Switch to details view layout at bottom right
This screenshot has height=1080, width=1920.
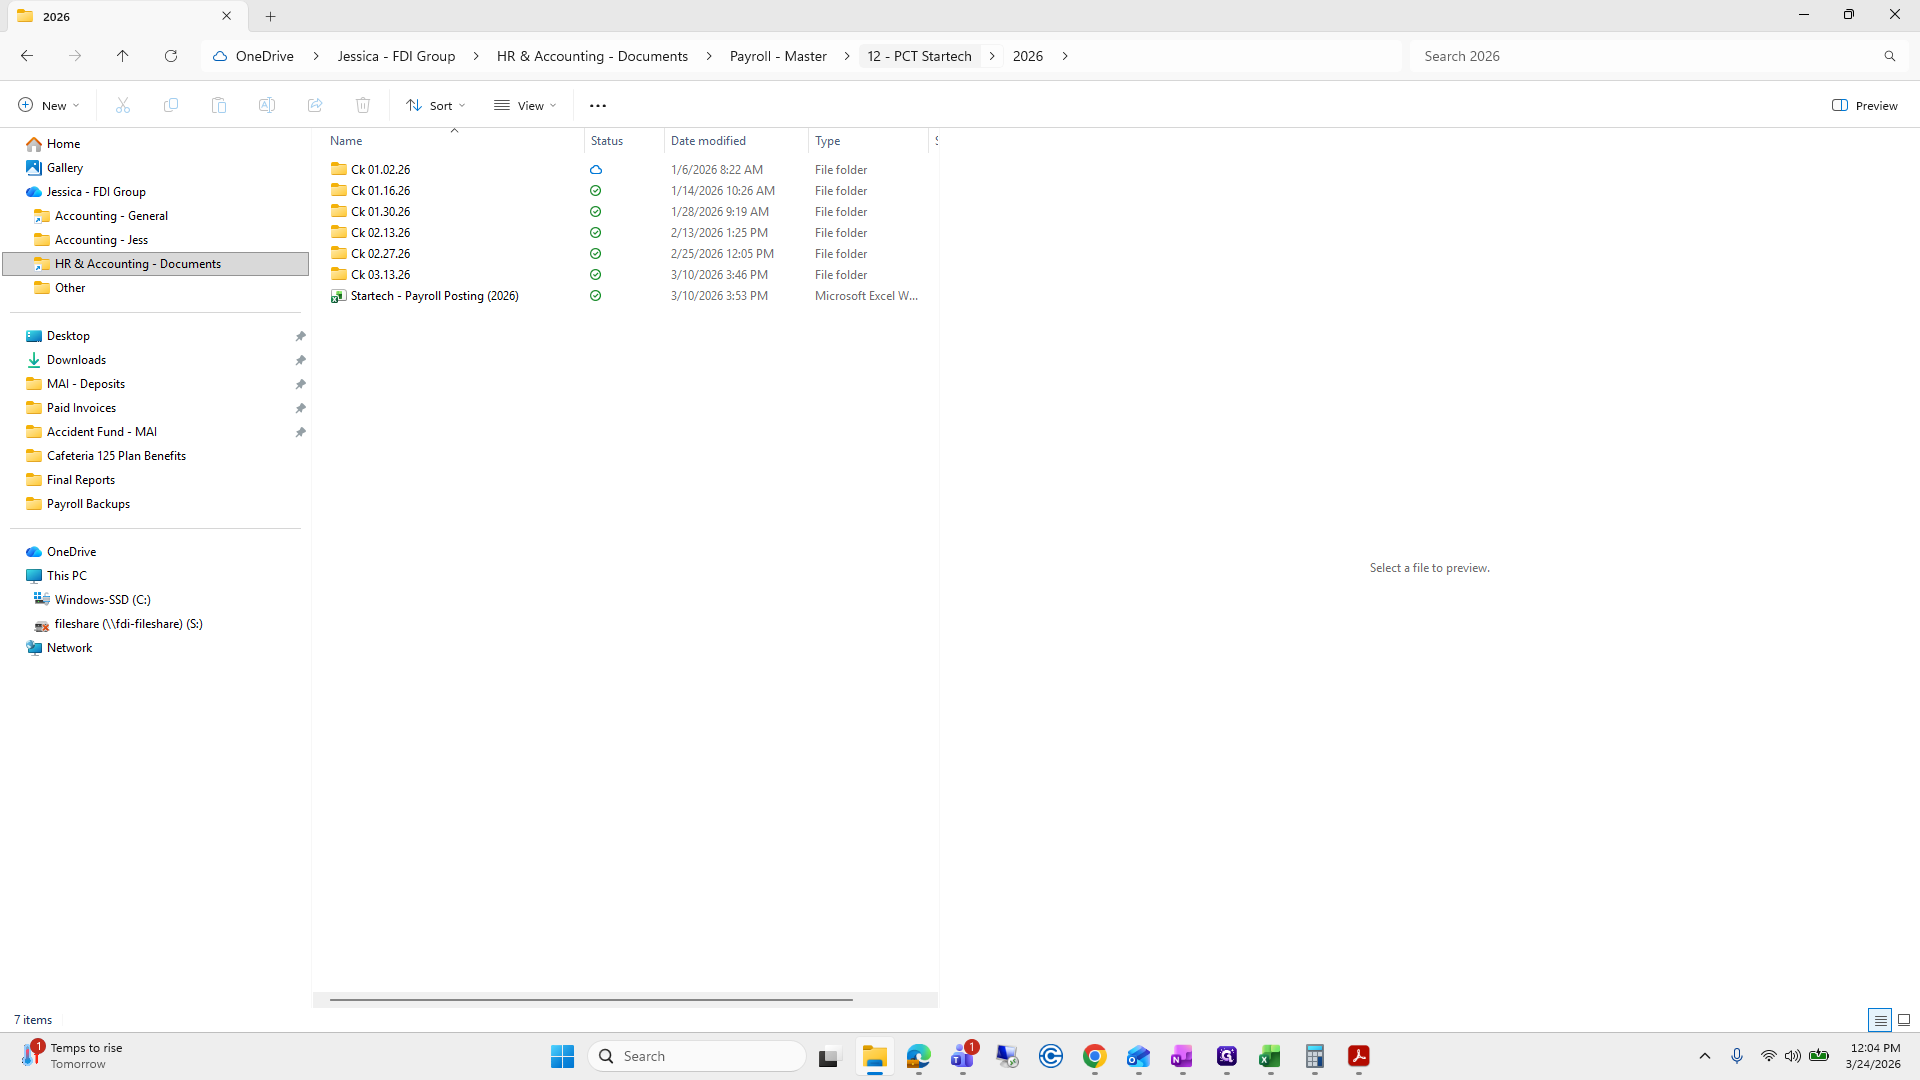[x=1880, y=1020]
